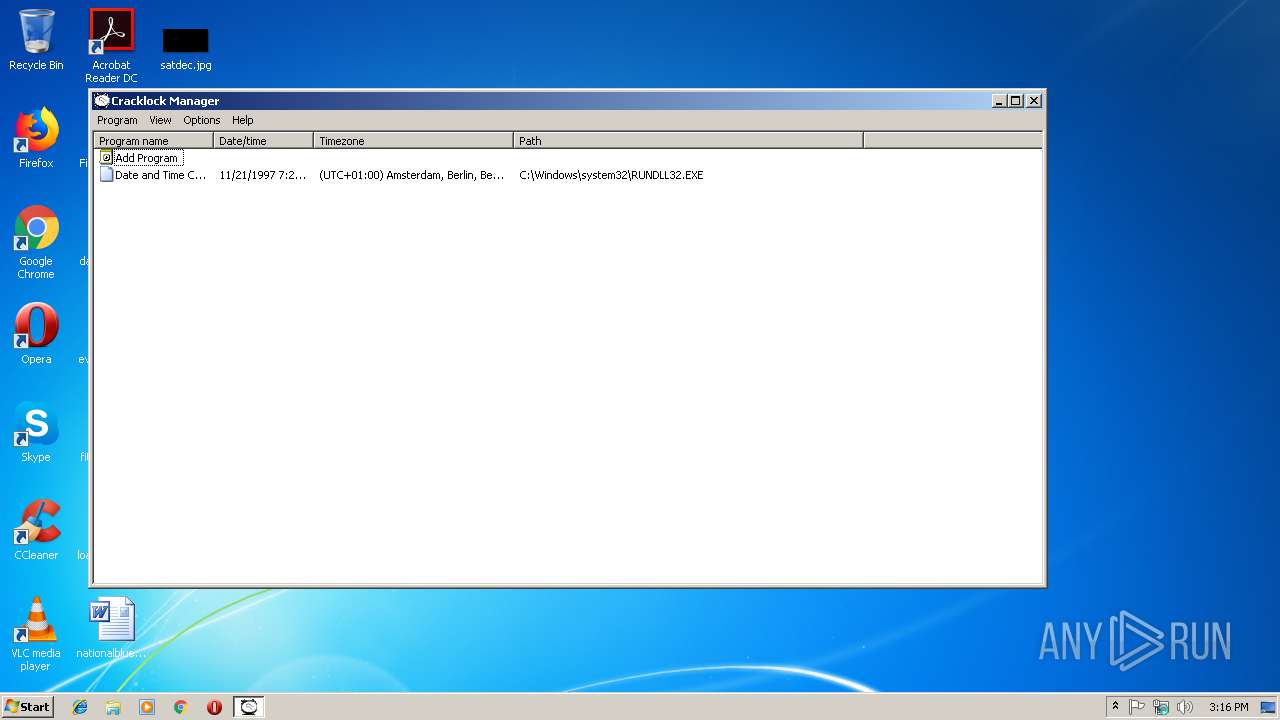Open the nationalblue Word document
This screenshot has height=720, width=1280.
click(x=111, y=628)
